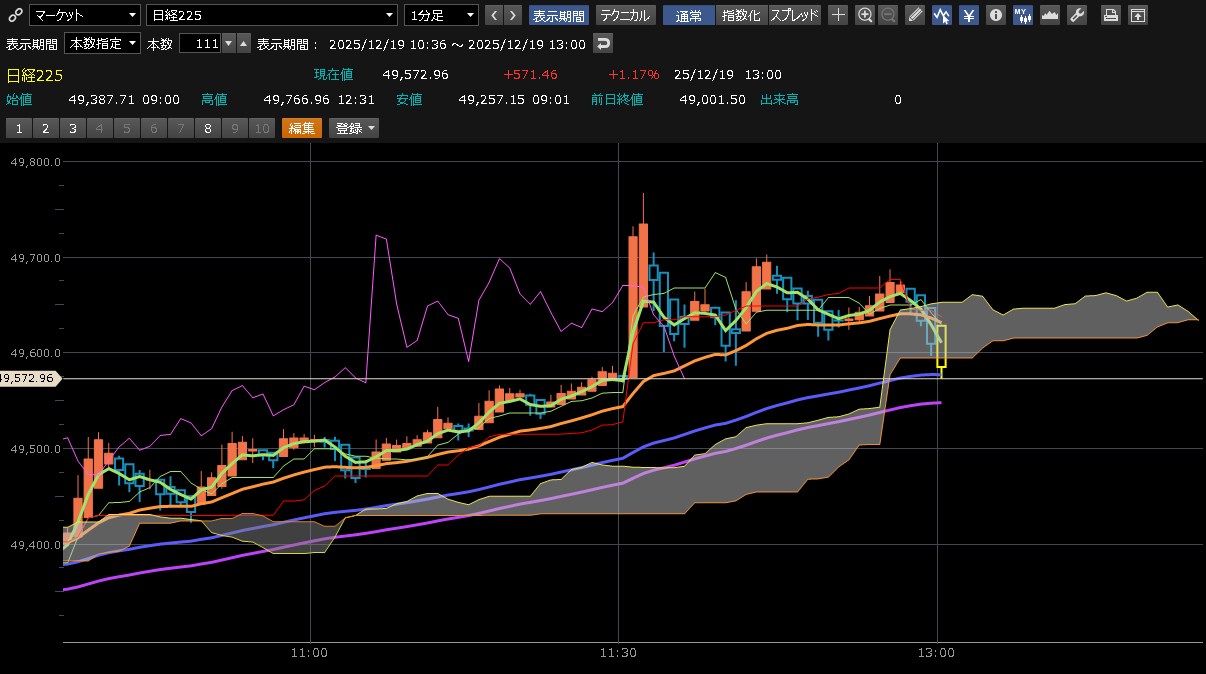This screenshot has height=674, width=1206.
Task: Open the 日経225 symbol dropdown
Action: pyautogui.click(x=272, y=15)
